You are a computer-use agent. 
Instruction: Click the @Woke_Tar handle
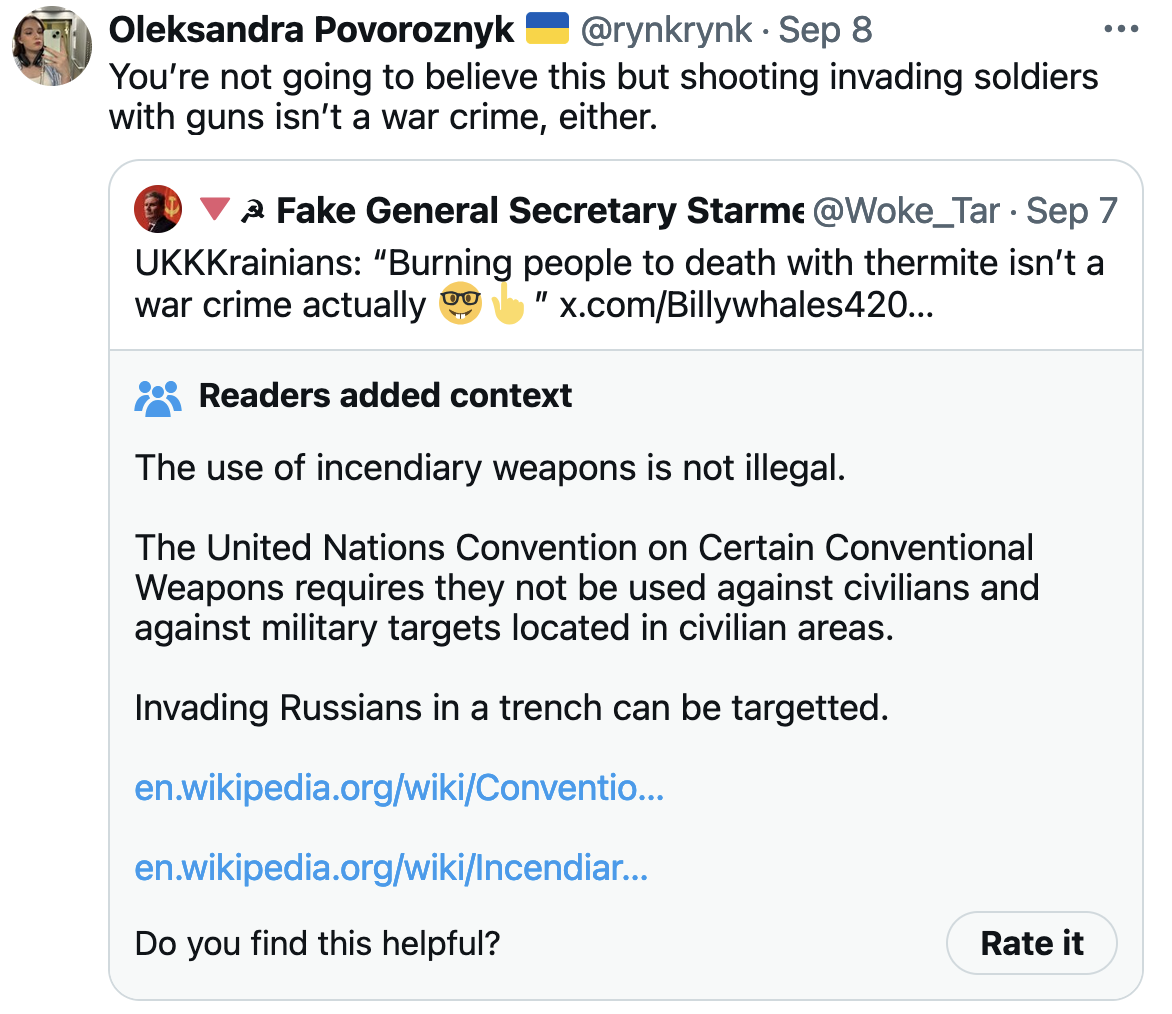click(906, 211)
